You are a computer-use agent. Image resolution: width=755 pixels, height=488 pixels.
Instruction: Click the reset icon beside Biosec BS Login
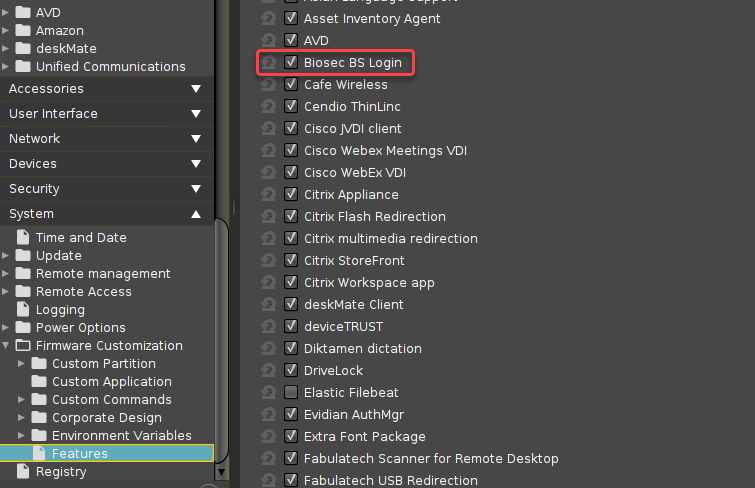tap(268, 63)
